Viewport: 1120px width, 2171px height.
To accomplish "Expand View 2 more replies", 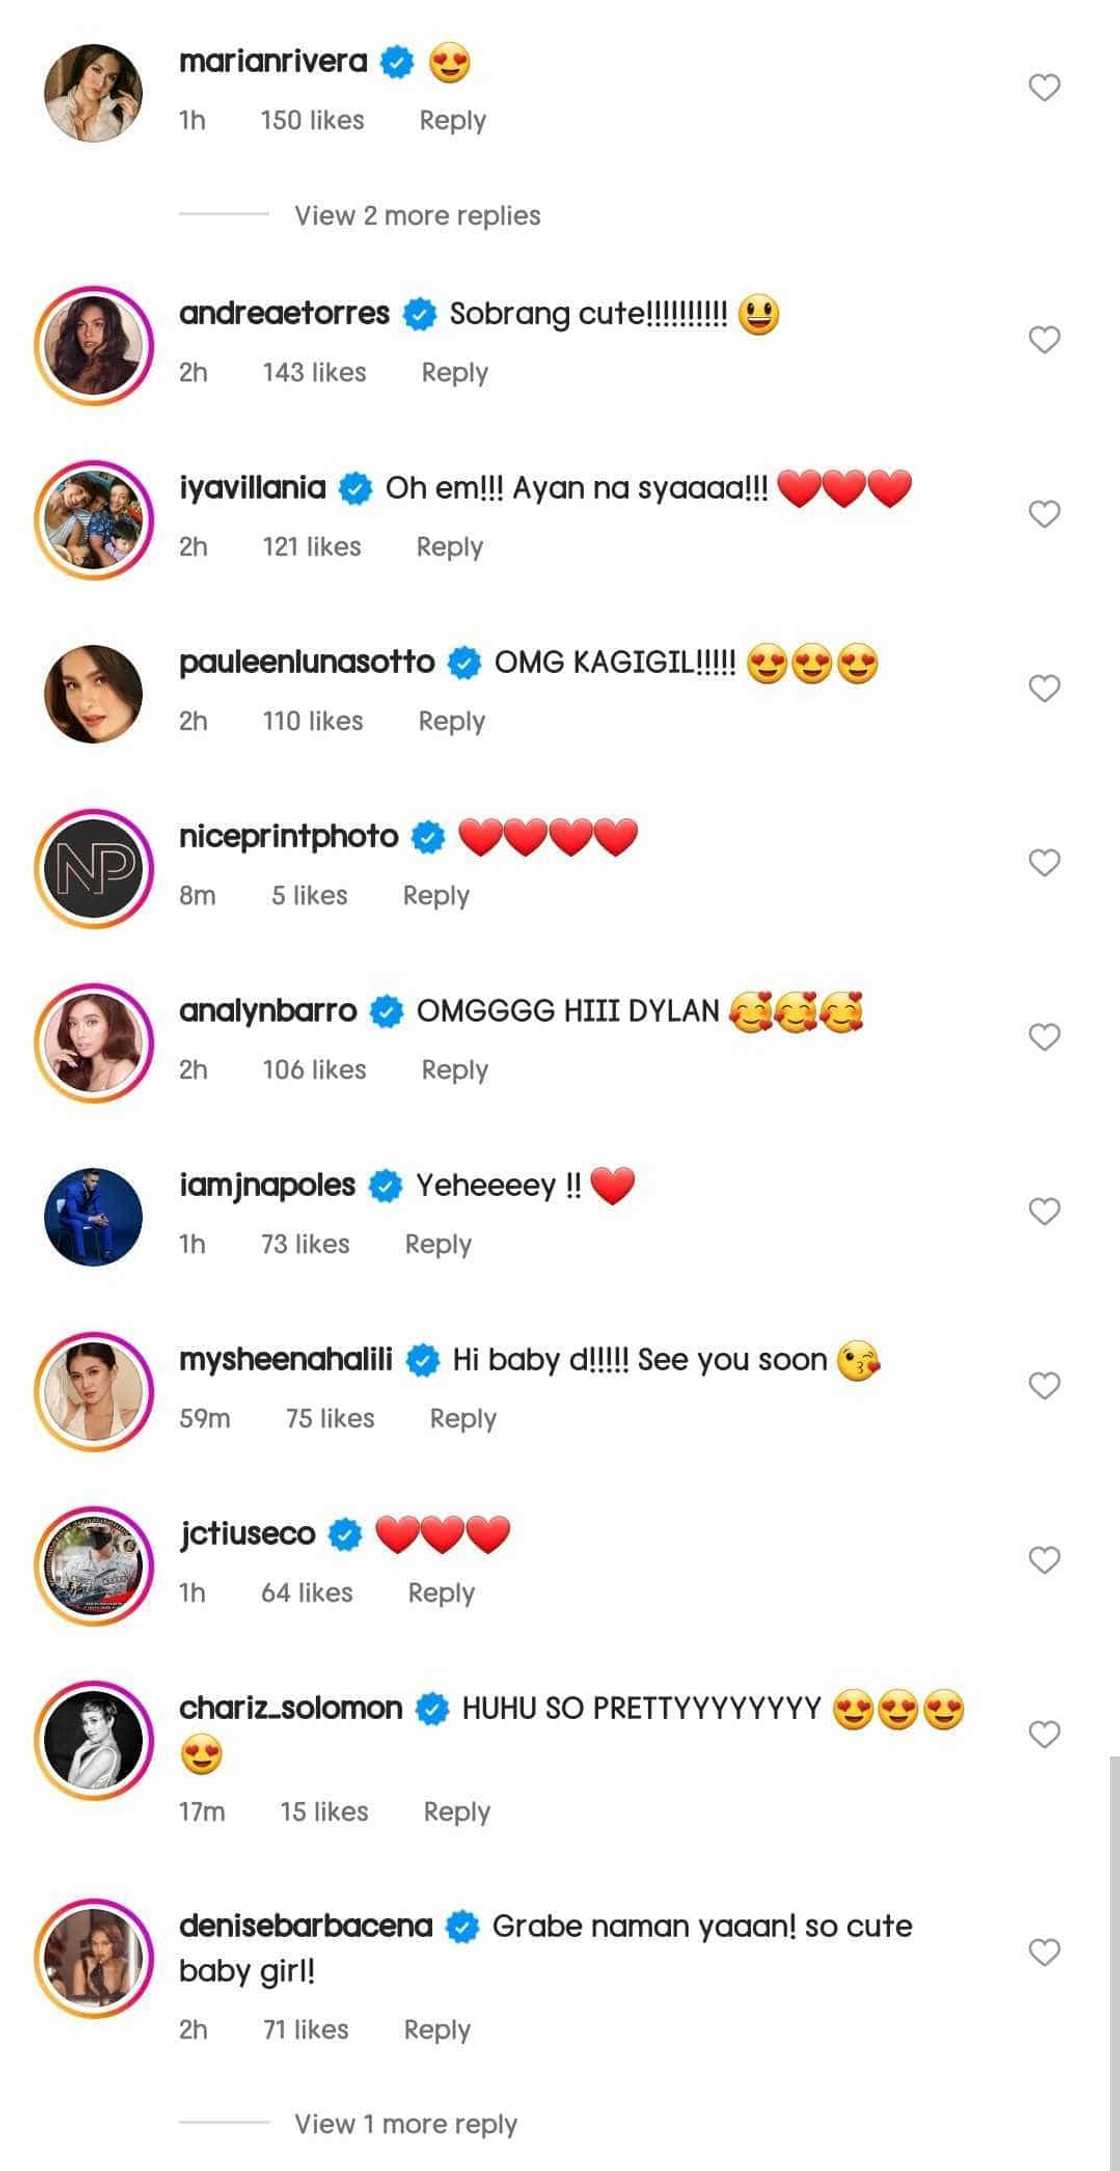I will tap(417, 216).
